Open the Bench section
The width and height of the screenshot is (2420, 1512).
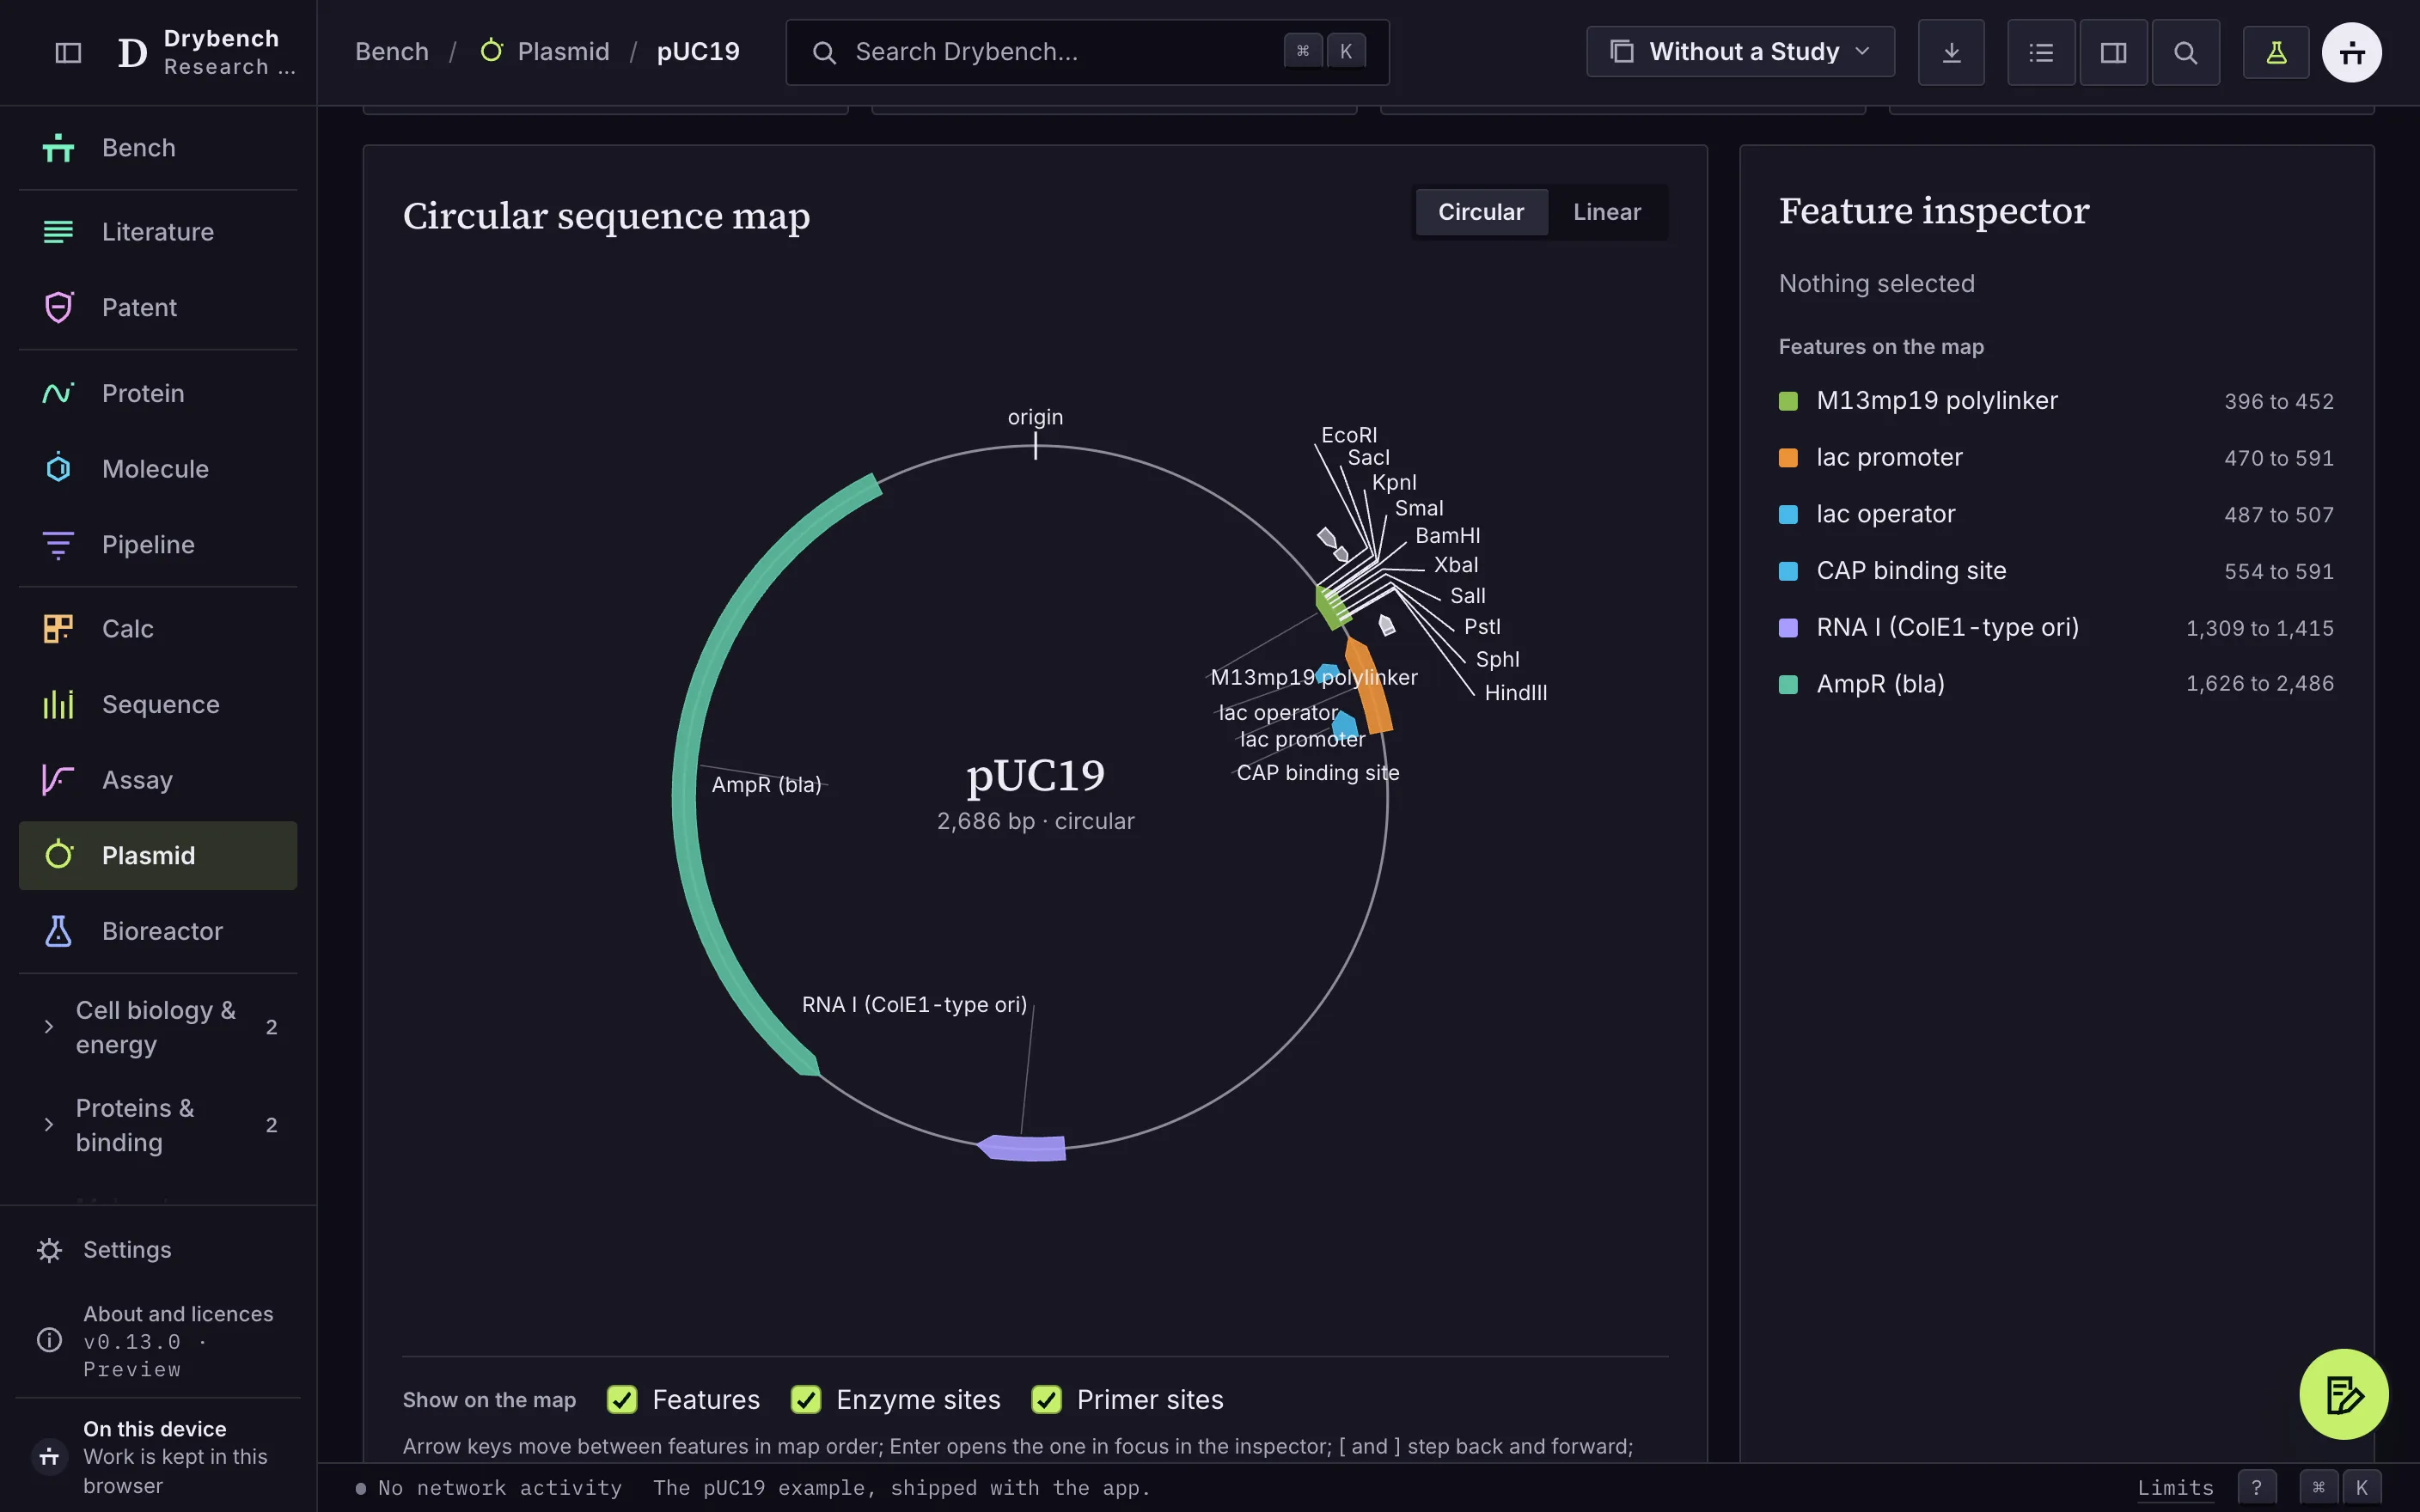tap(158, 148)
